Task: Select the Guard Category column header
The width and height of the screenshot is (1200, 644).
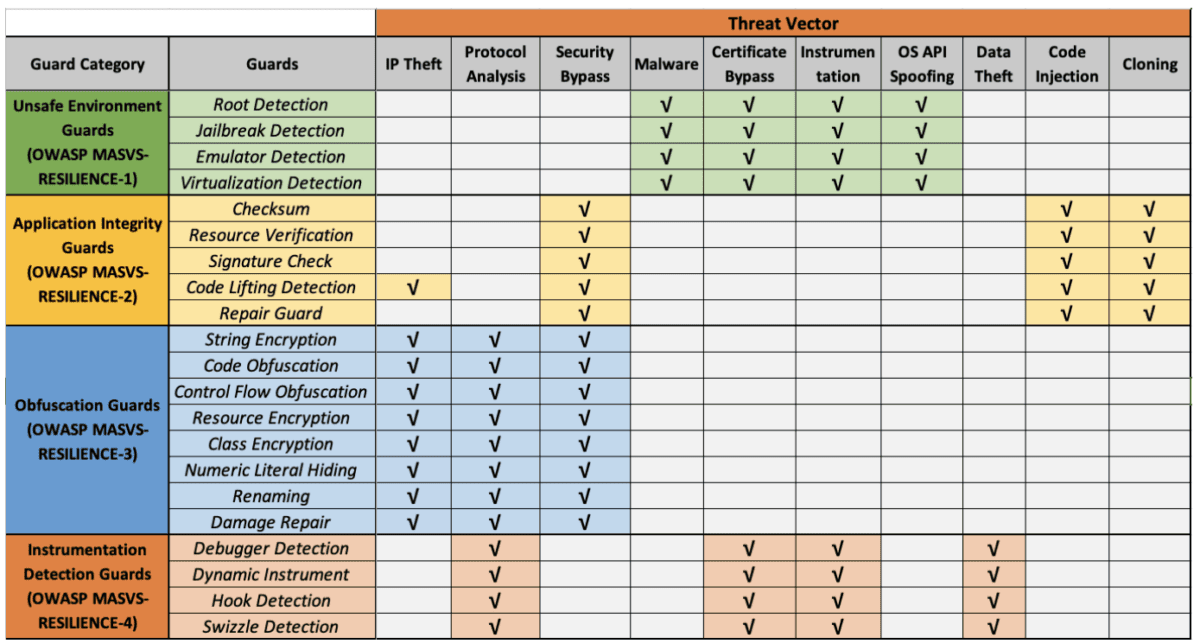Action: pos(87,64)
